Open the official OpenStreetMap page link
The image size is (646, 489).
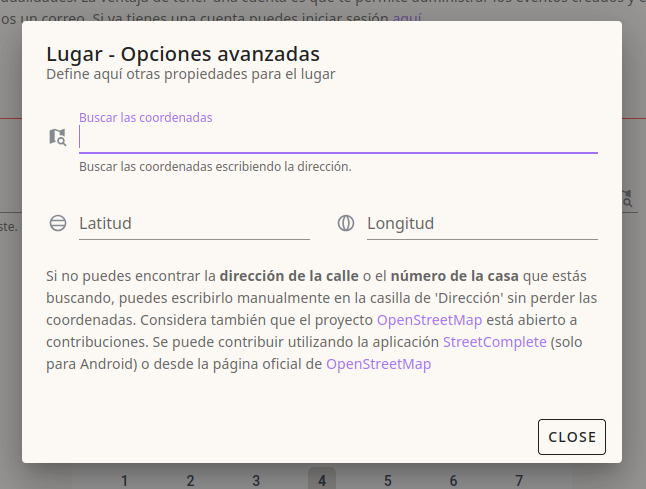378,364
